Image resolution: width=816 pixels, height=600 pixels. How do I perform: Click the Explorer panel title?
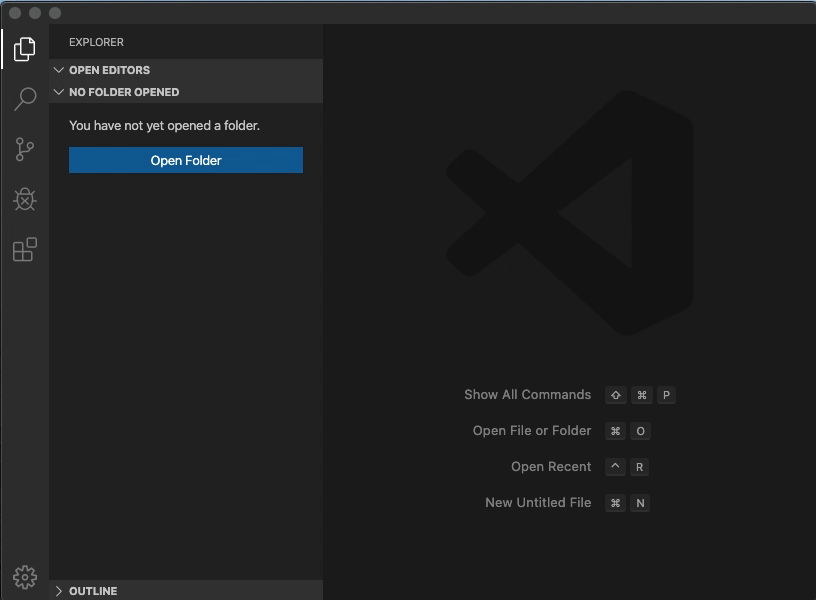[96, 42]
